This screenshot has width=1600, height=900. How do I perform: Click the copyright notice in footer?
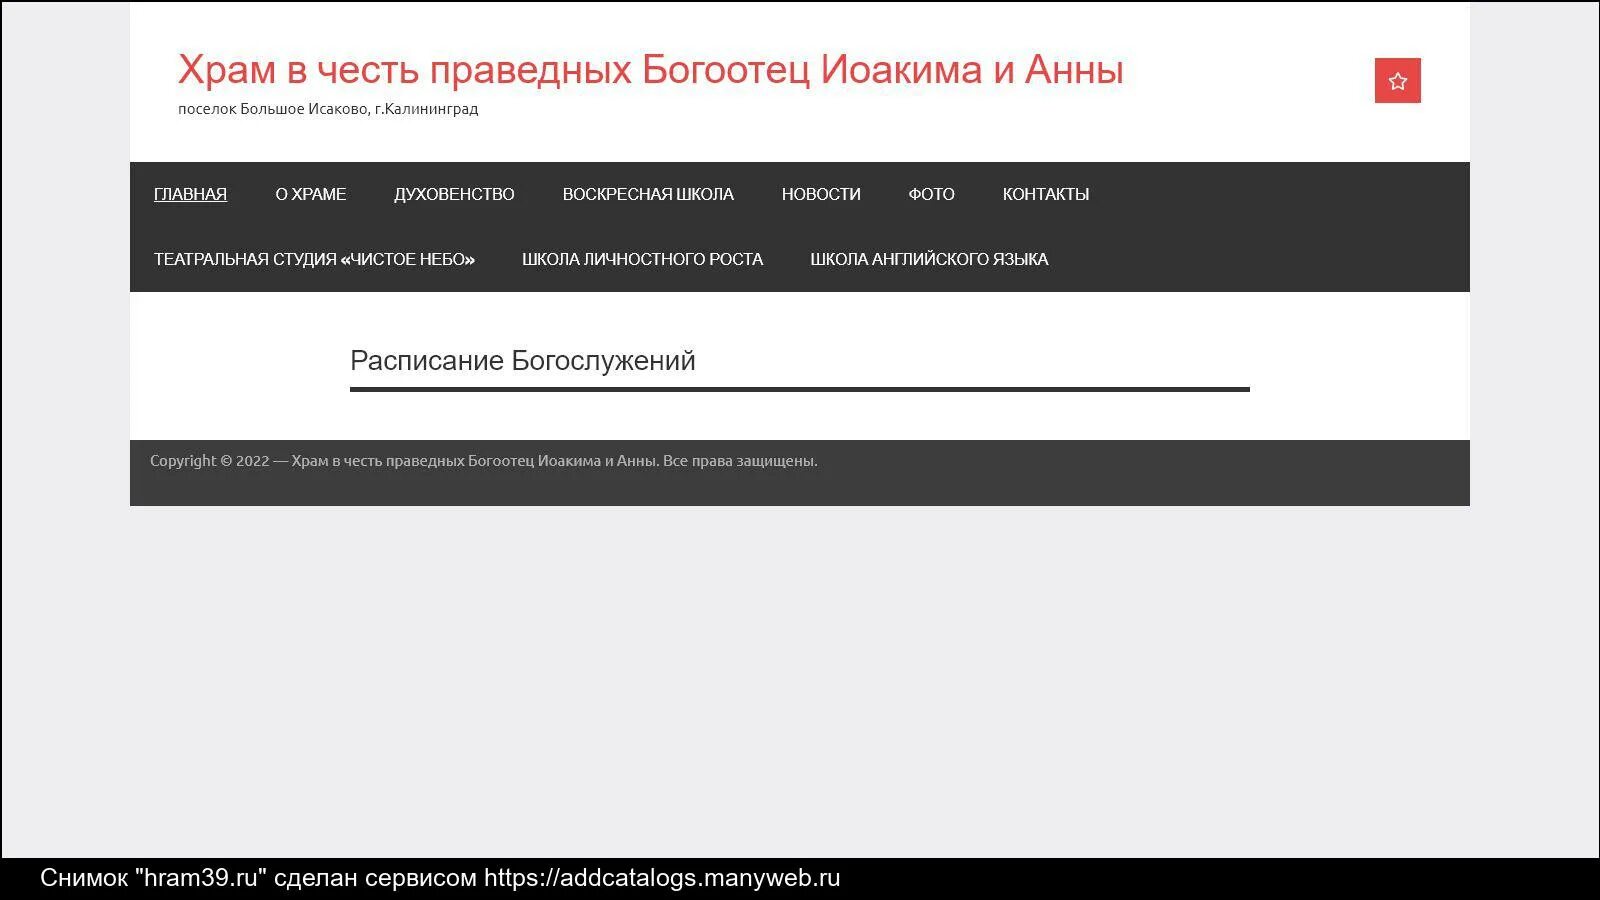[483, 461]
